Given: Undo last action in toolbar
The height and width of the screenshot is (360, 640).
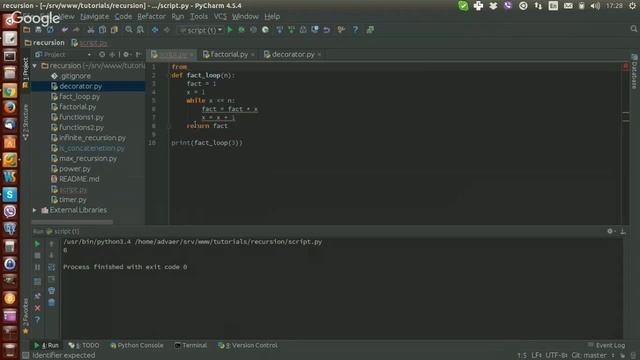Looking at the screenshot, I should 64,30.
